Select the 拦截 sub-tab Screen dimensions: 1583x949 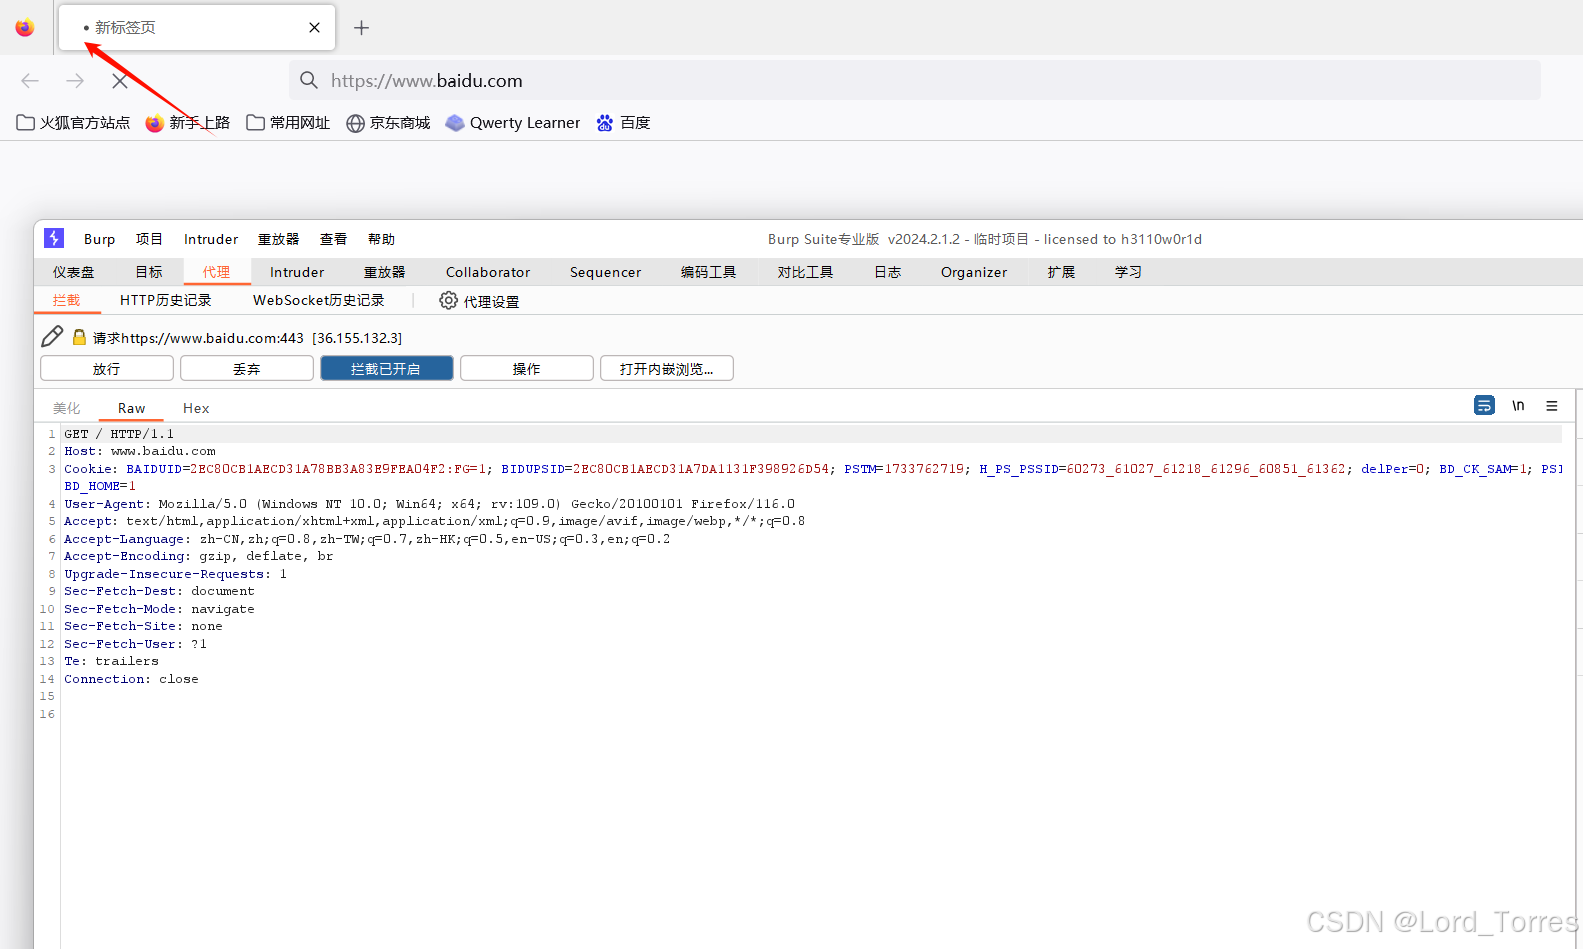pyautogui.click(x=67, y=300)
